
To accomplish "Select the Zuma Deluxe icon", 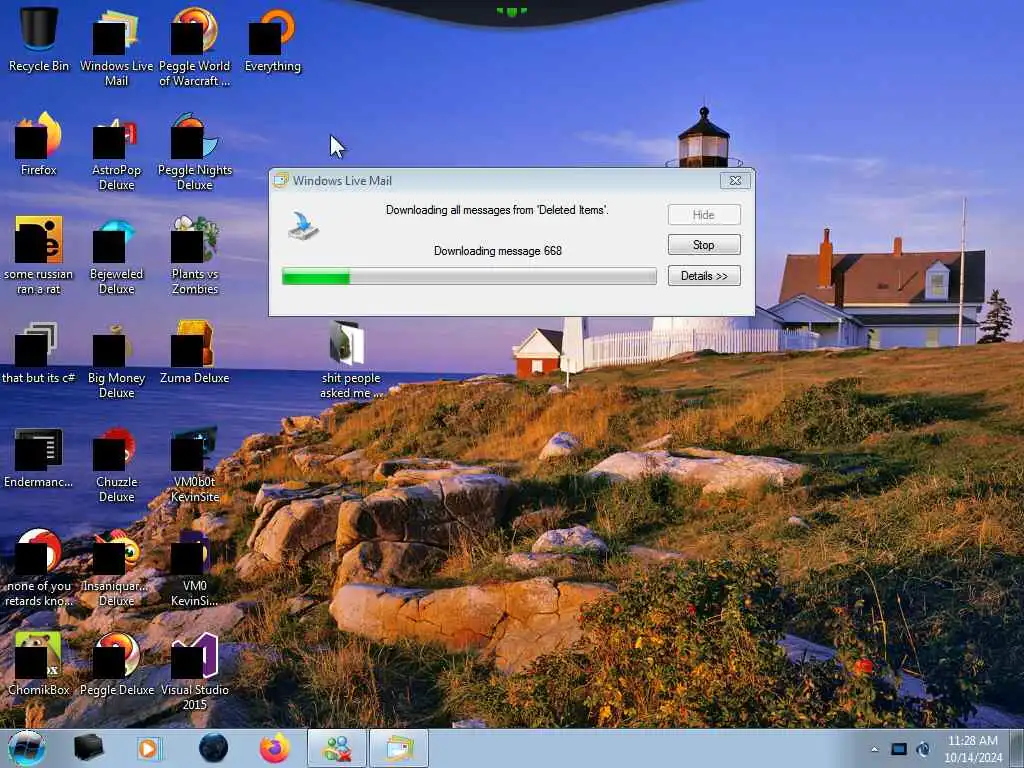I will [x=195, y=353].
